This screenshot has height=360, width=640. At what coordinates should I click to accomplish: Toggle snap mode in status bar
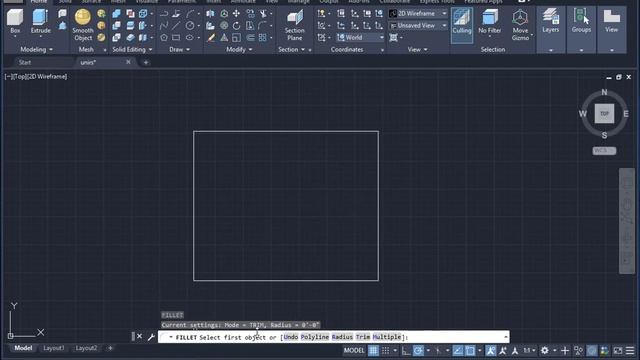click(385, 350)
